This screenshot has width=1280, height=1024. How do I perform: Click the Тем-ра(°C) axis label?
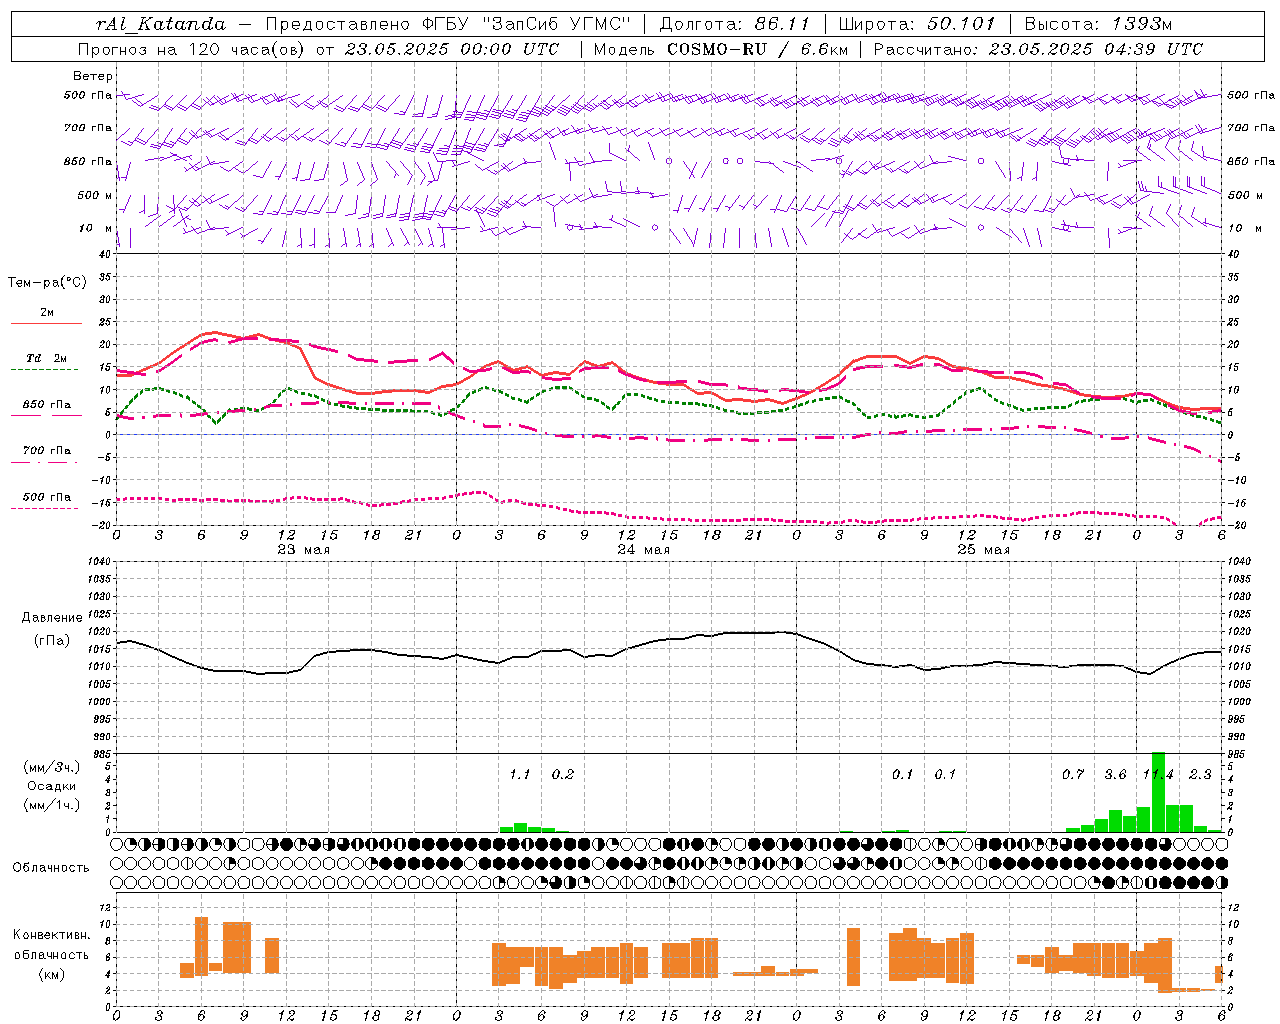pyautogui.click(x=47, y=283)
